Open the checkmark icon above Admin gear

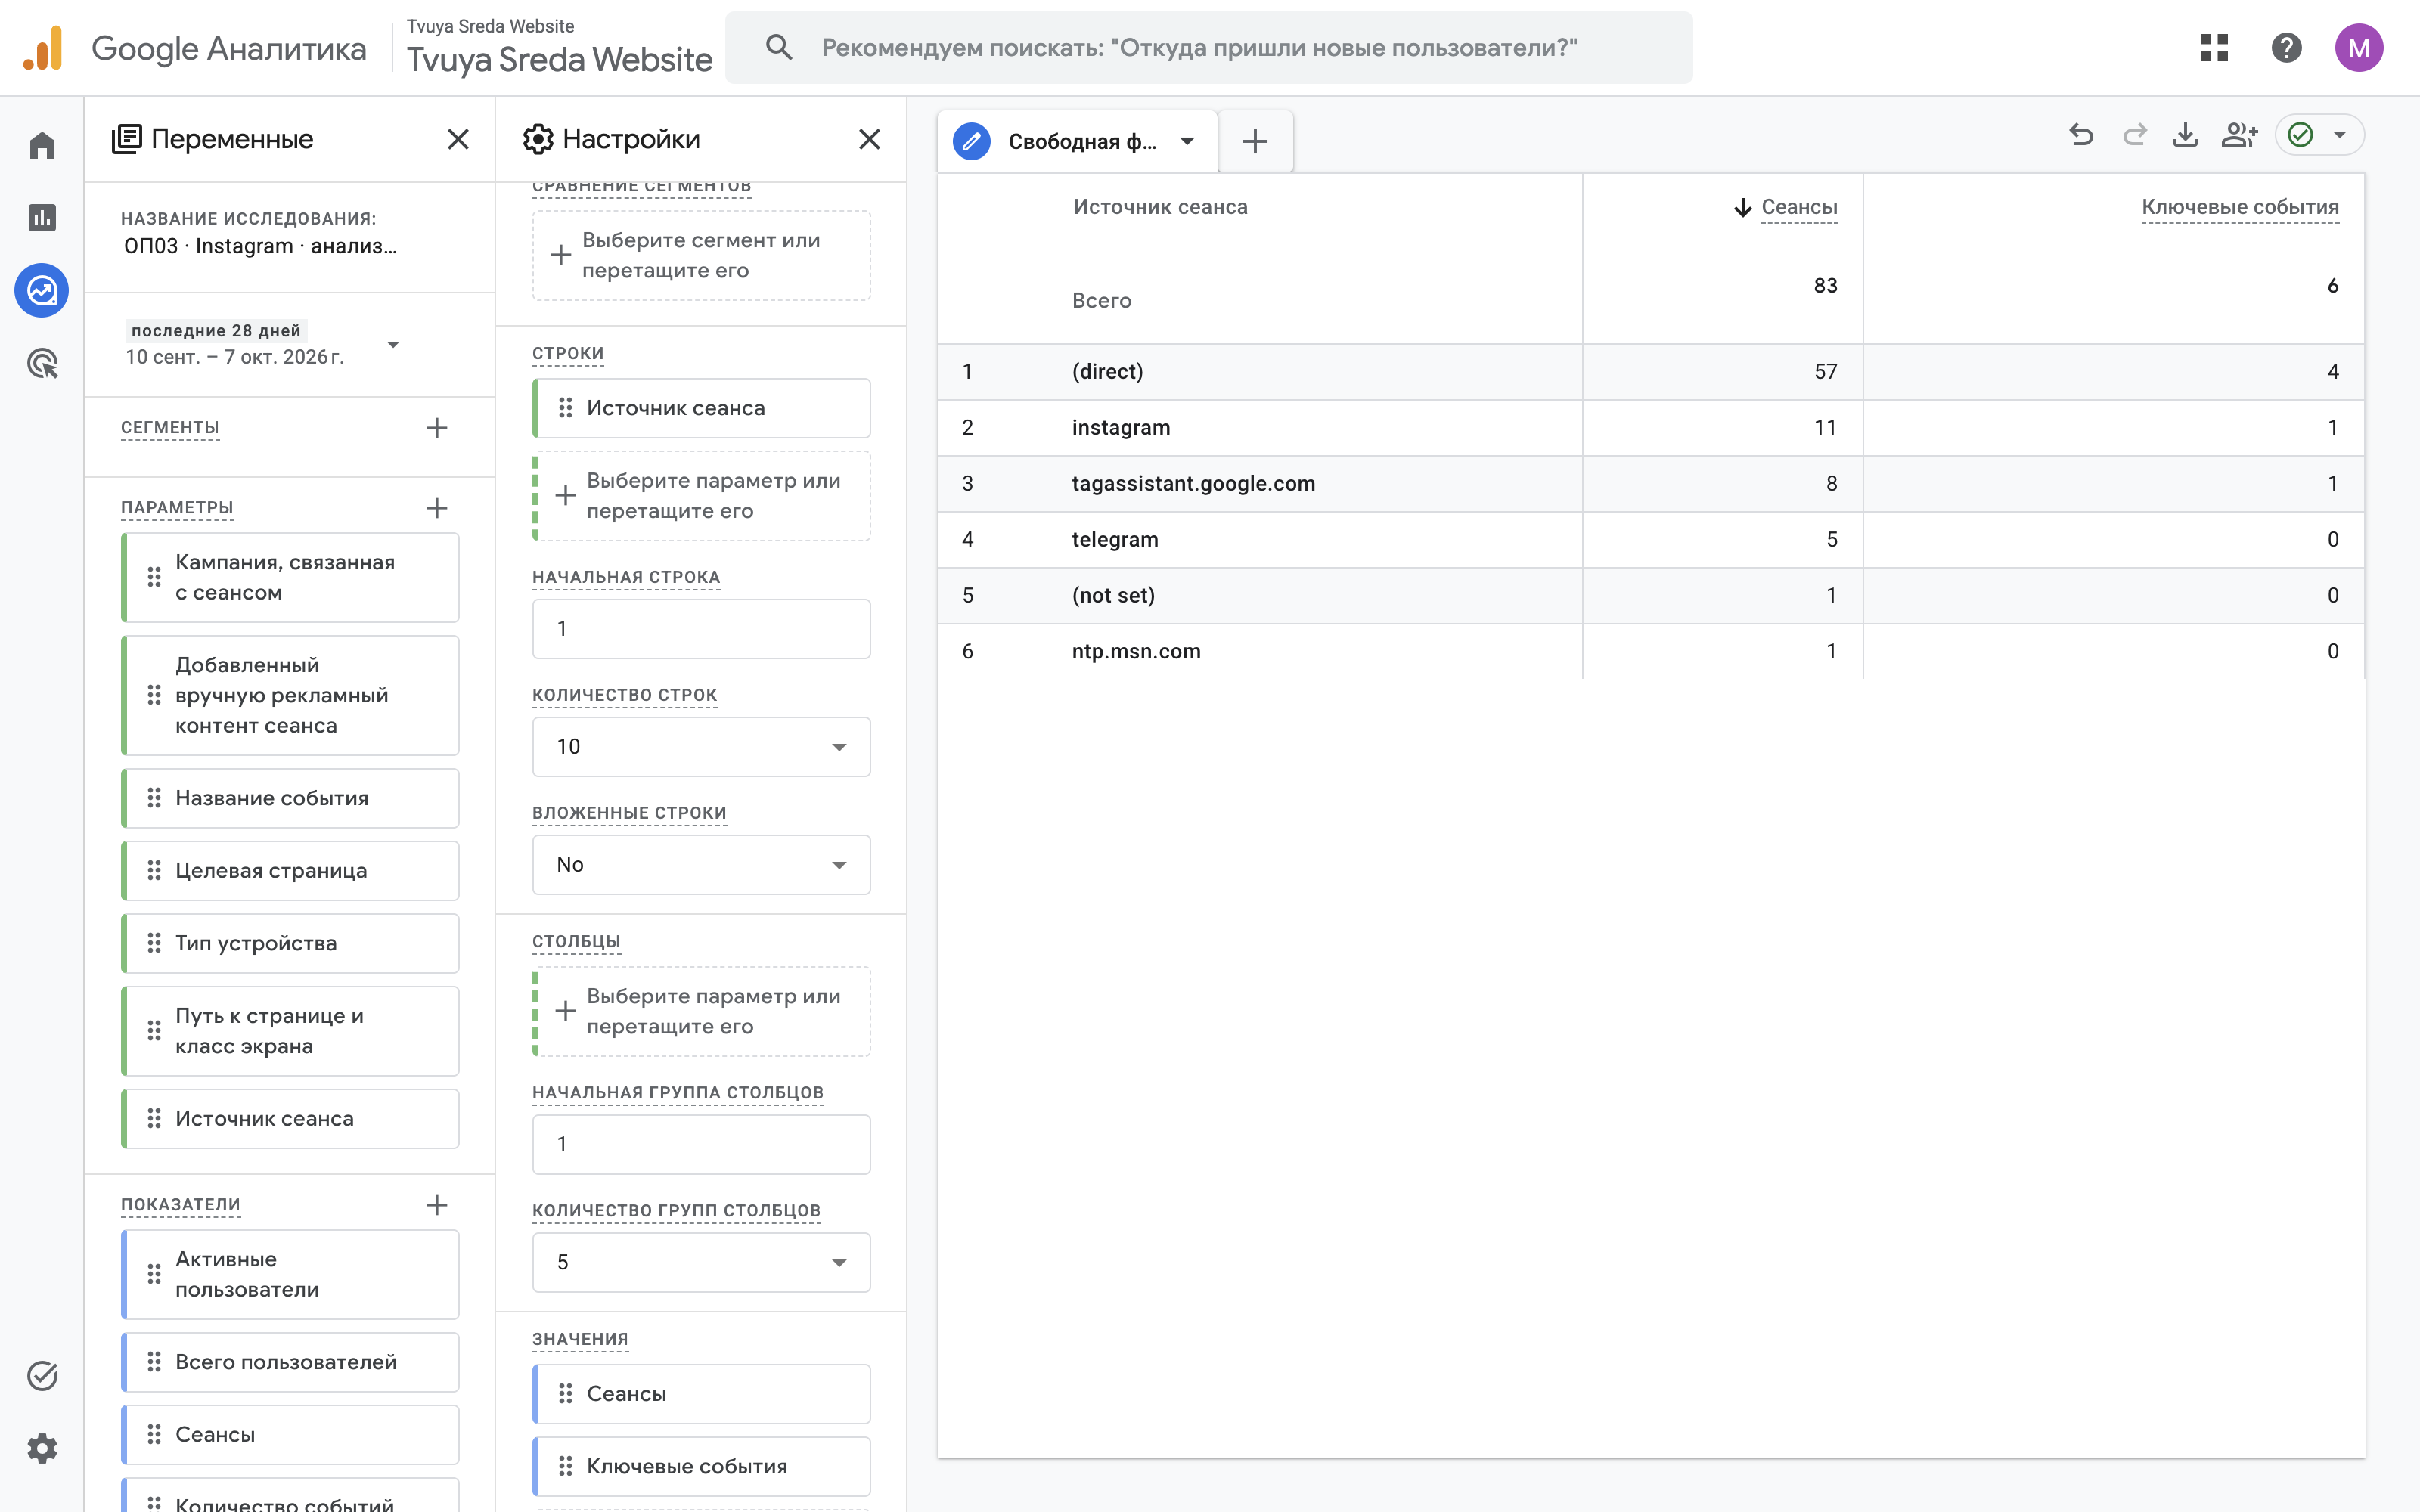point(42,1375)
